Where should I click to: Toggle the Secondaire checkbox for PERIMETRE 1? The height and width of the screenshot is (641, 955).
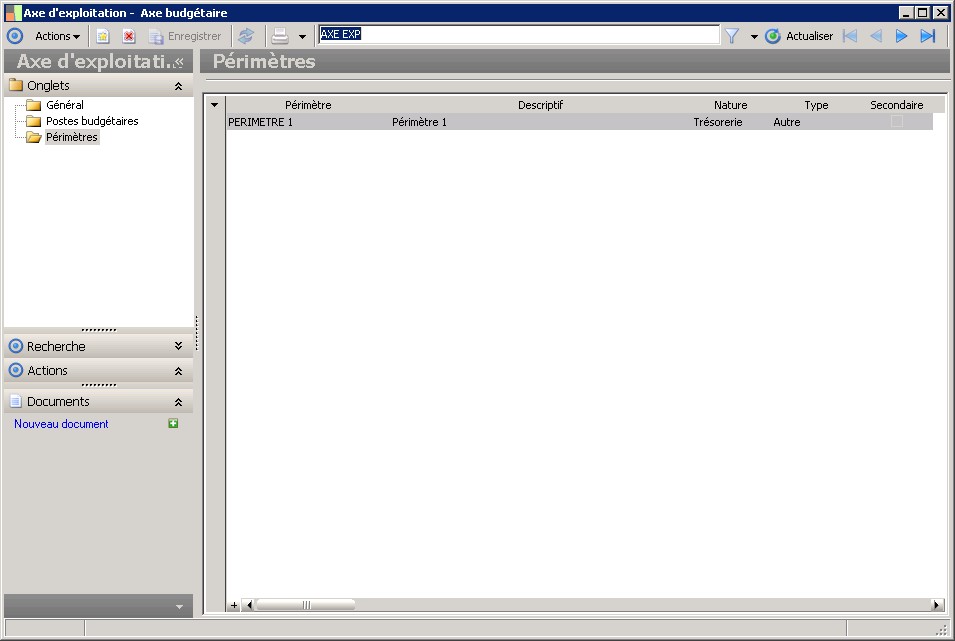897,122
